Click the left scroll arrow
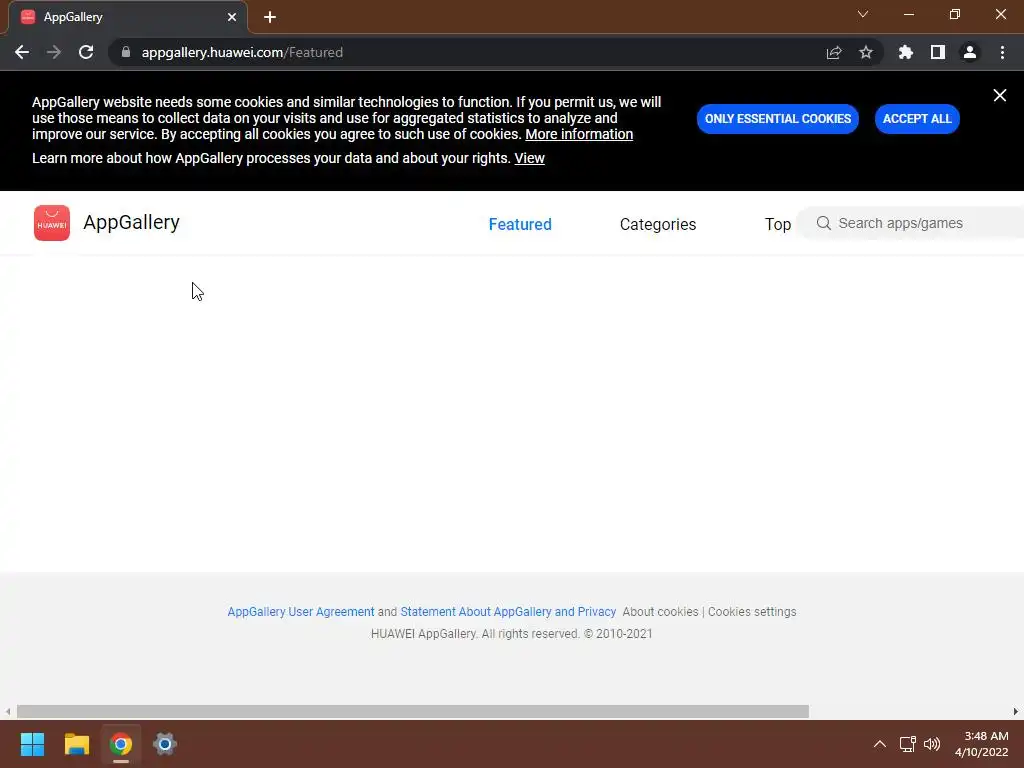The image size is (1024, 768). click(x=8, y=711)
